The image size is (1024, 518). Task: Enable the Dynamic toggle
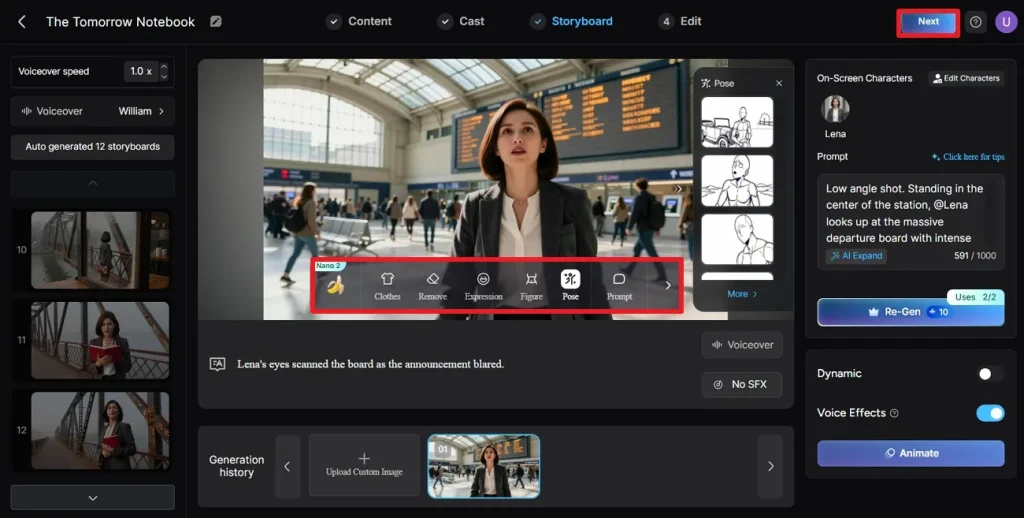click(990, 373)
